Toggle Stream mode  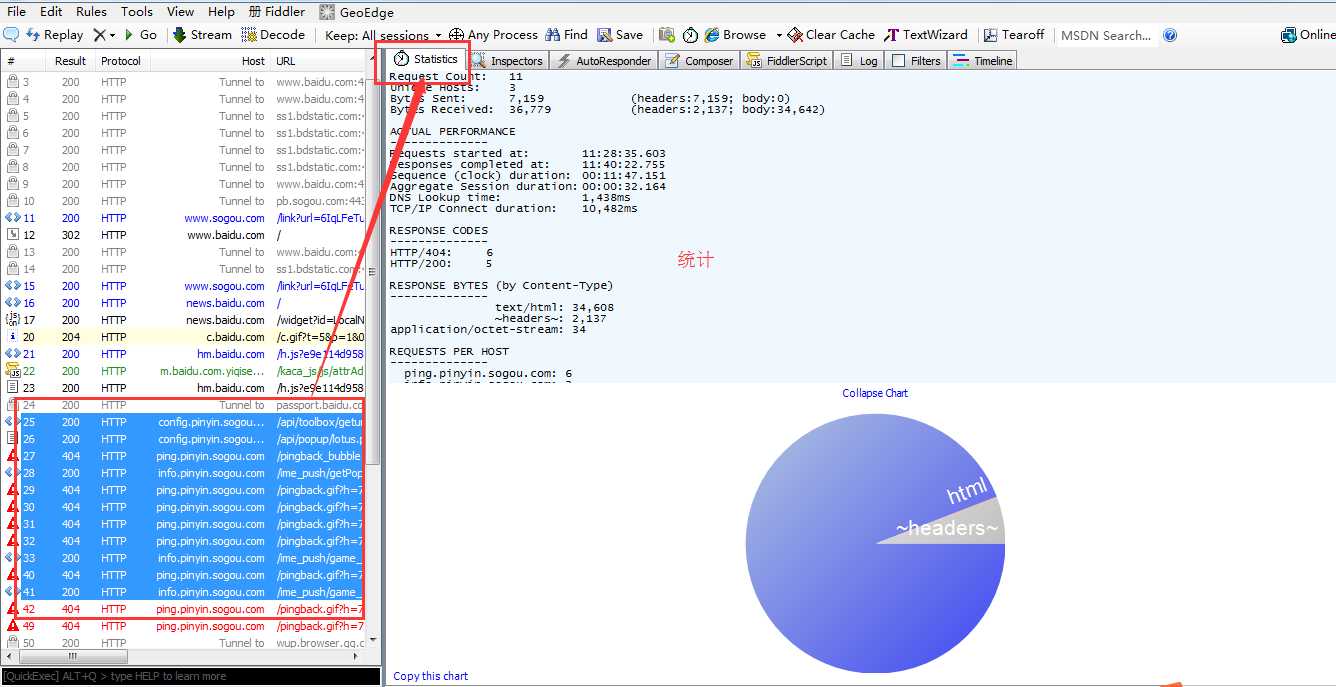coord(202,35)
